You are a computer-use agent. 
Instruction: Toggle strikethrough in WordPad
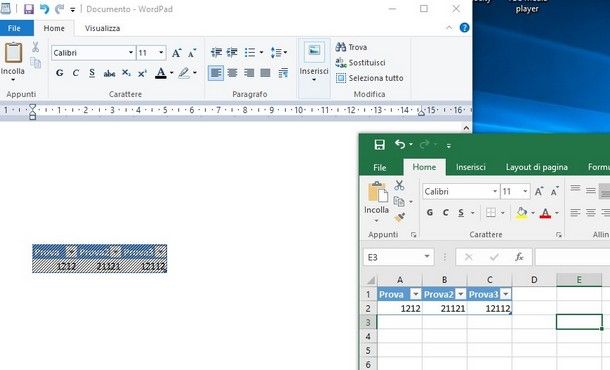(109, 73)
